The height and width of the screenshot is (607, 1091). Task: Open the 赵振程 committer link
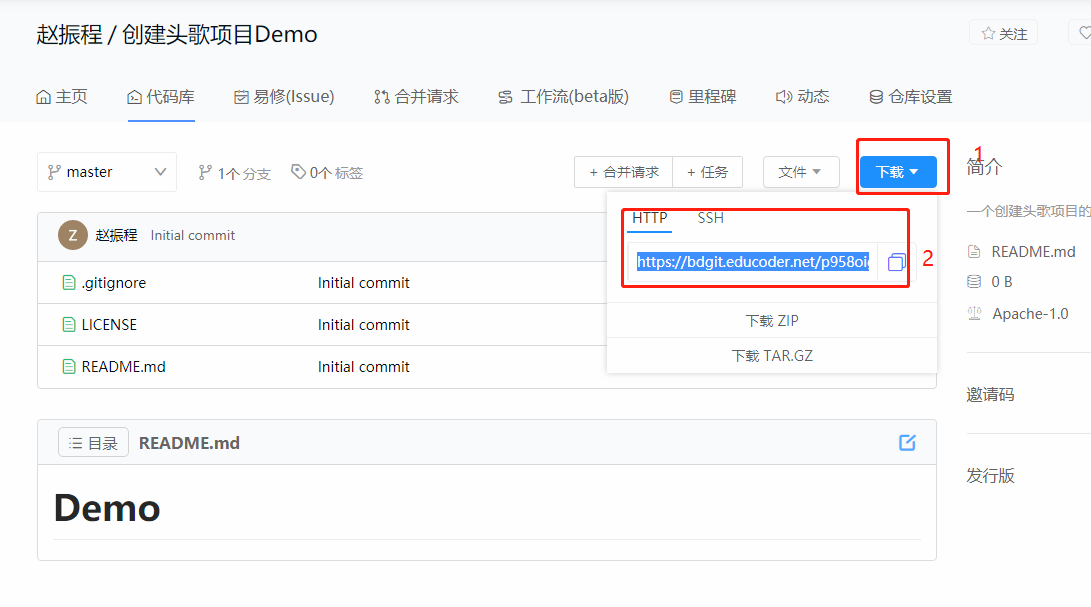tap(116, 235)
